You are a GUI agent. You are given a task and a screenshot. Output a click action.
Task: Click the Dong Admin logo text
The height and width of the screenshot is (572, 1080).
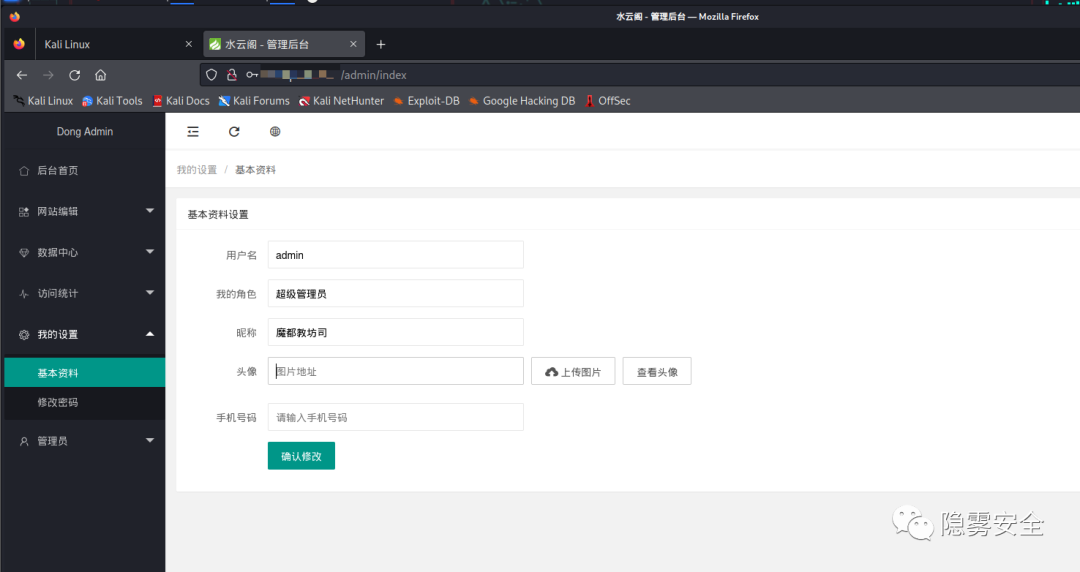tap(85, 132)
